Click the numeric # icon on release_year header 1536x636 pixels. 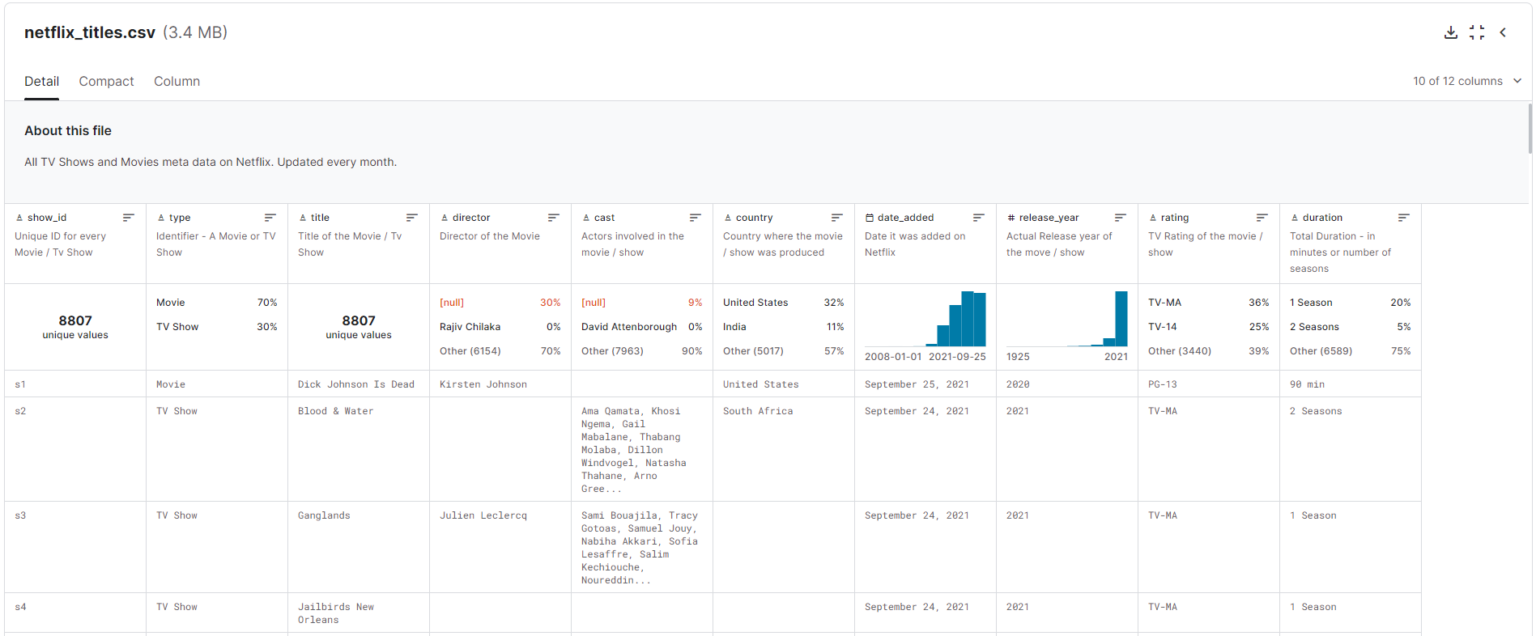point(1009,217)
